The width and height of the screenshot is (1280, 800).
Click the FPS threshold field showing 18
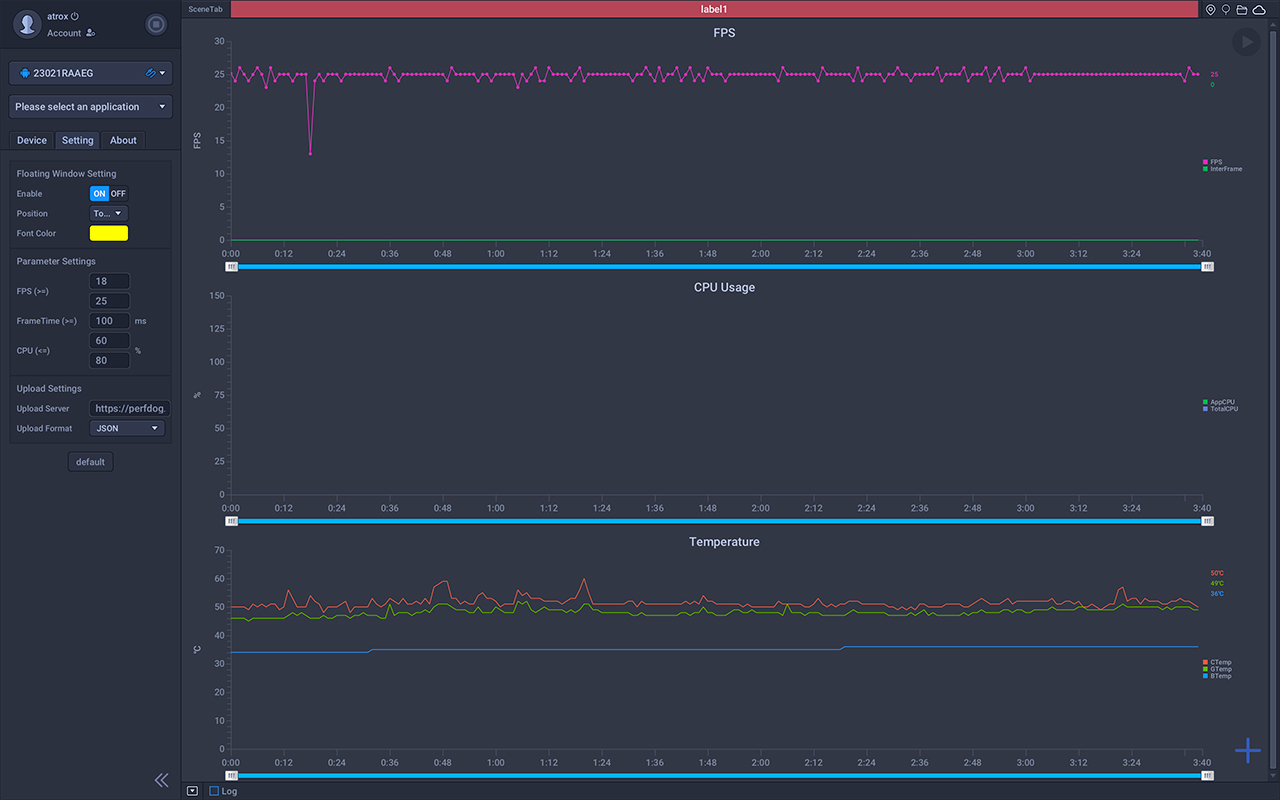(110, 281)
